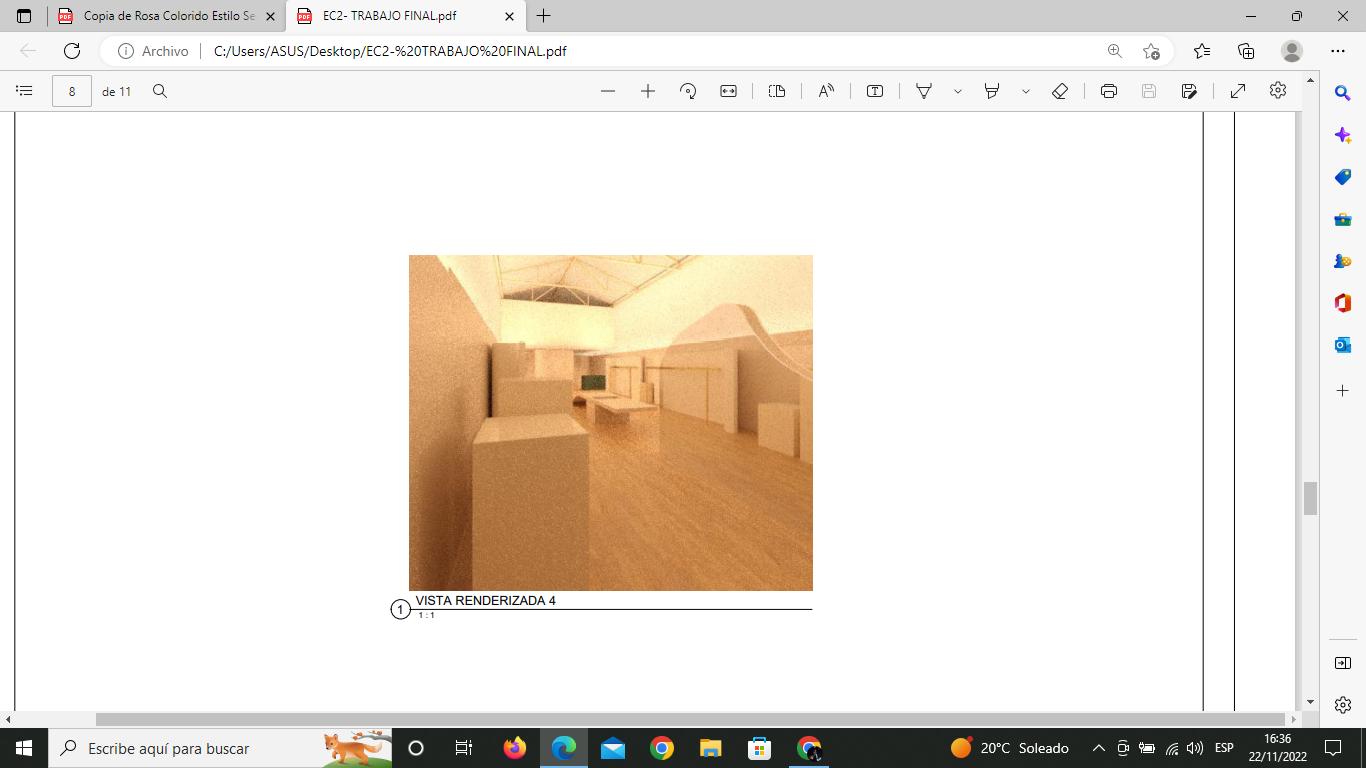
Task: Open Outlook in the sidebar
Action: coord(1343,345)
